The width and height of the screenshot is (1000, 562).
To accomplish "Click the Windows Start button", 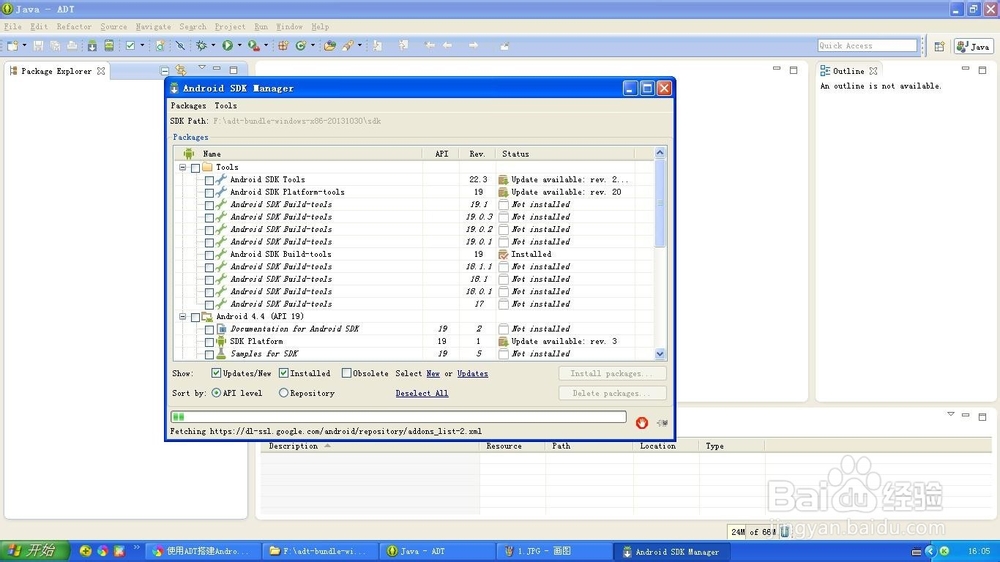I will [34, 551].
